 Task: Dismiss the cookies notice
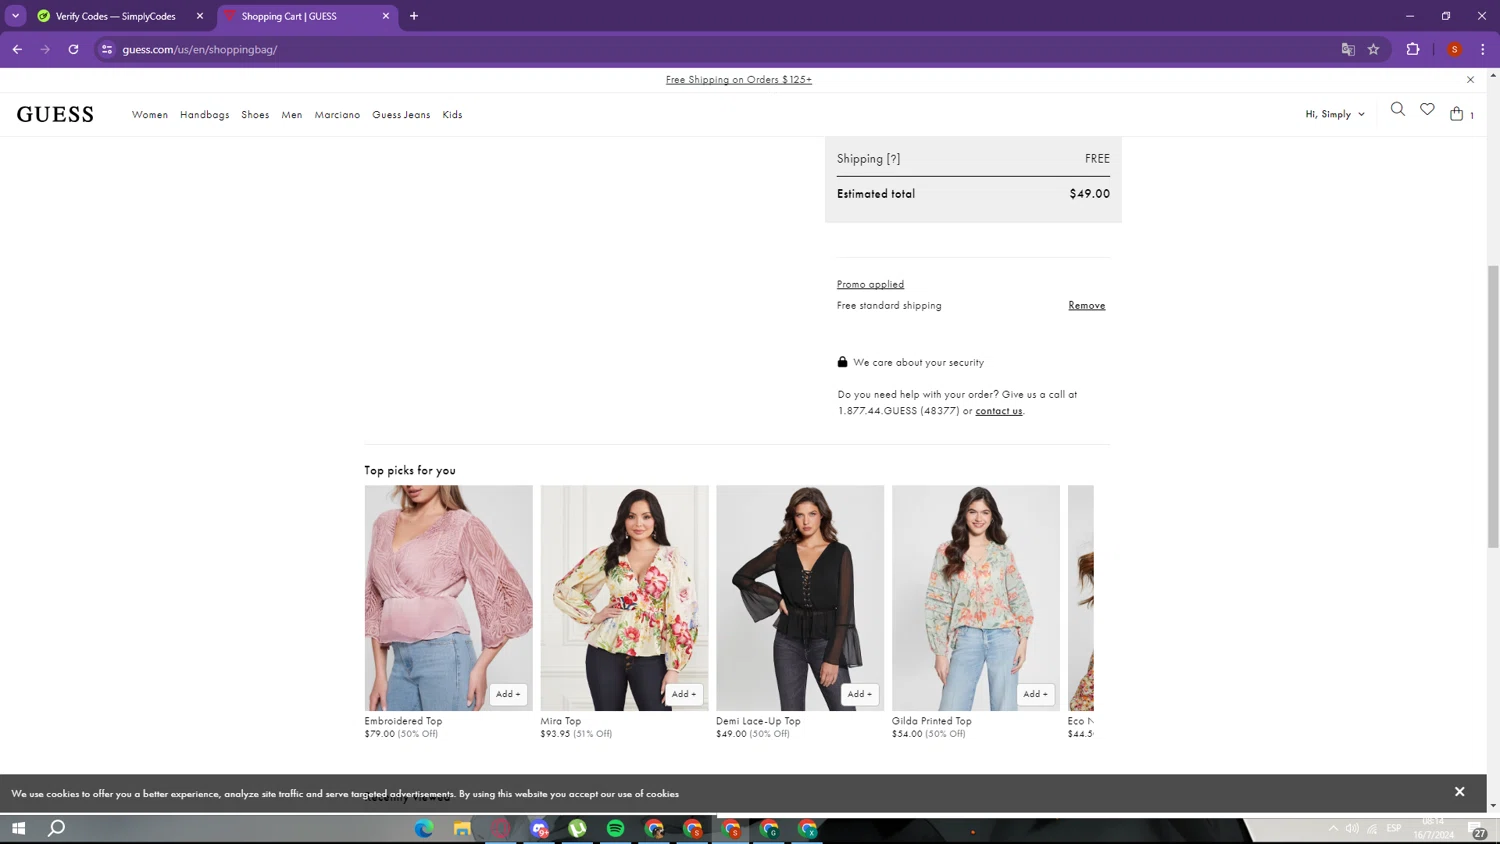1459,791
